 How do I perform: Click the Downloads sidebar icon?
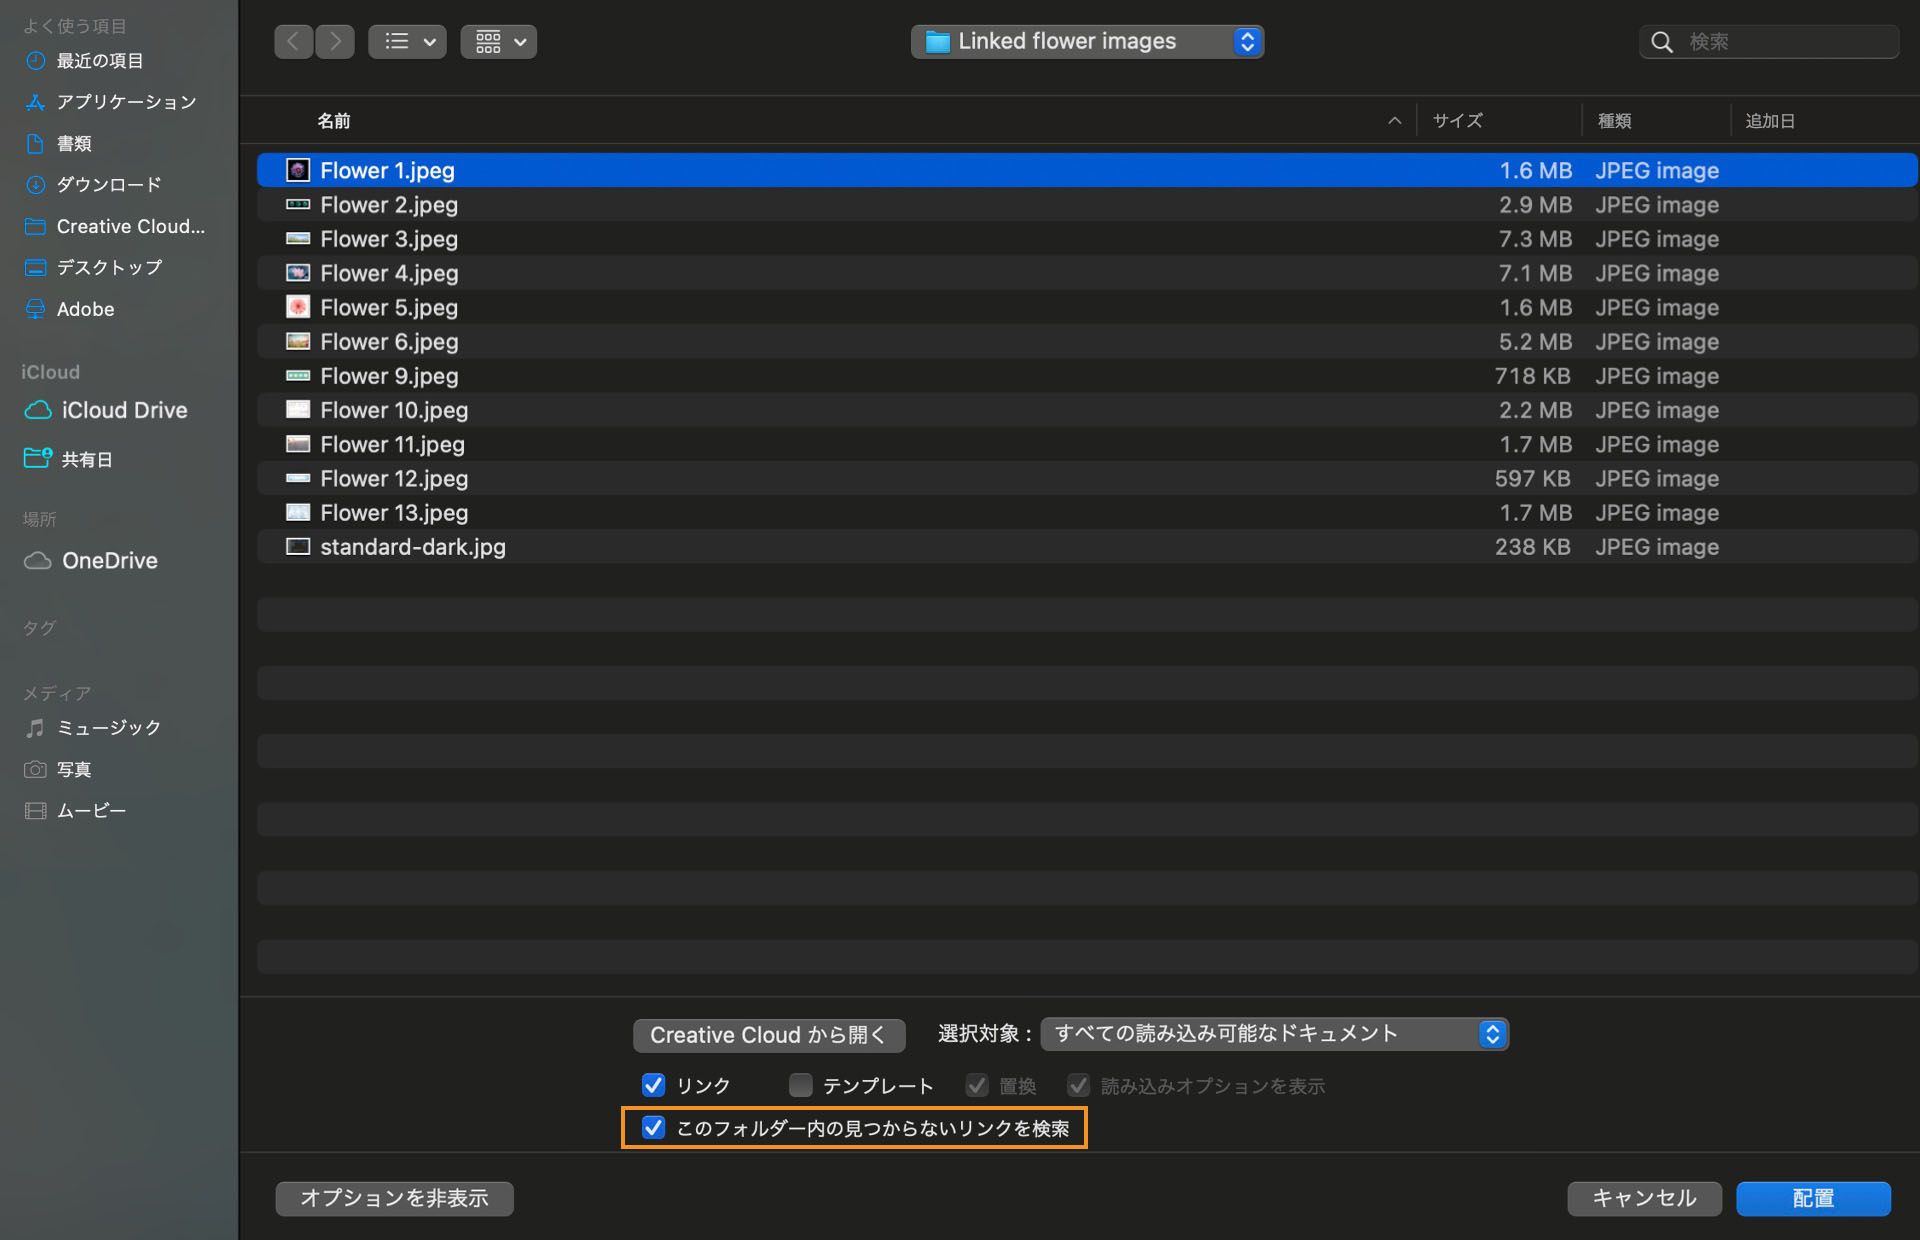(35, 185)
